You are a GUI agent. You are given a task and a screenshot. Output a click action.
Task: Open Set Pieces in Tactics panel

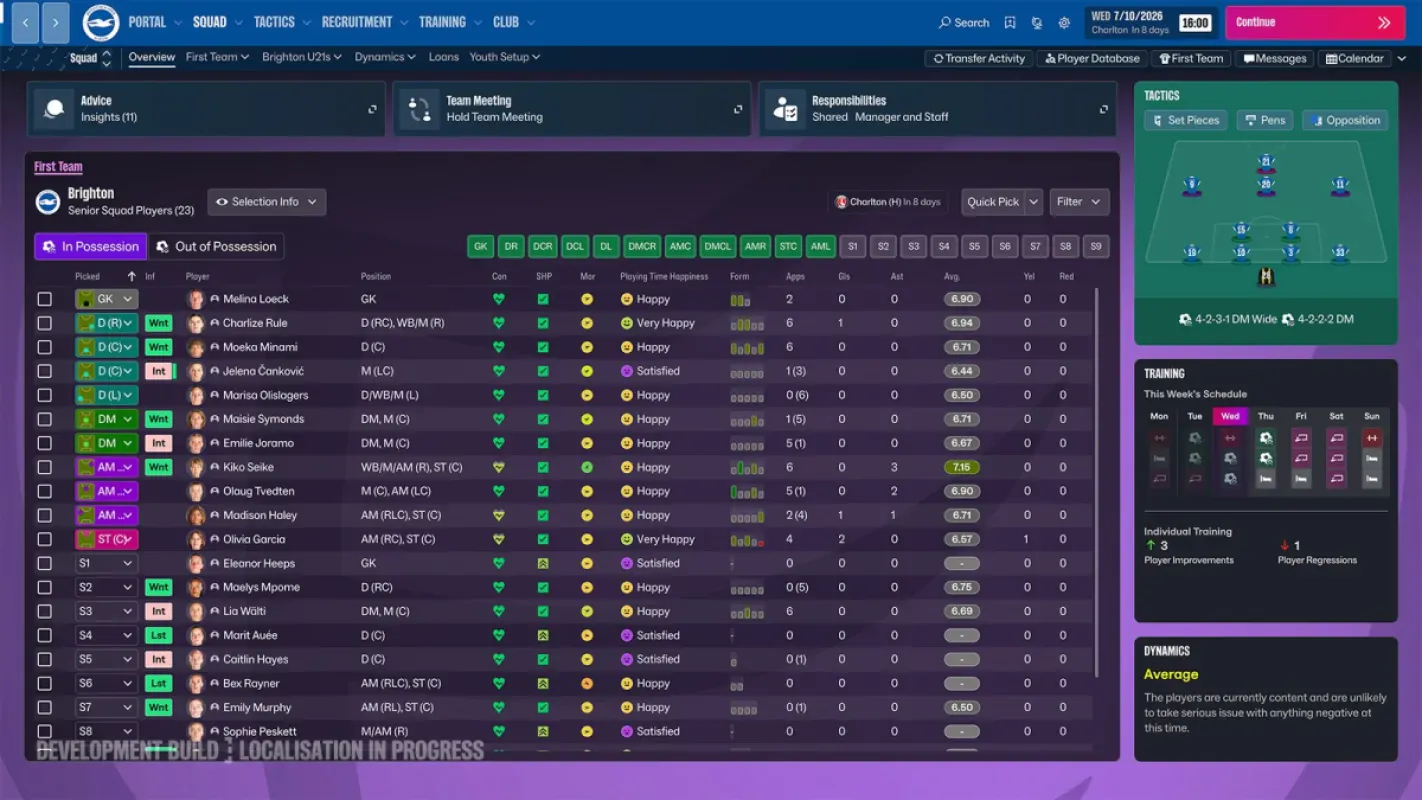pyautogui.click(x=1186, y=120)
